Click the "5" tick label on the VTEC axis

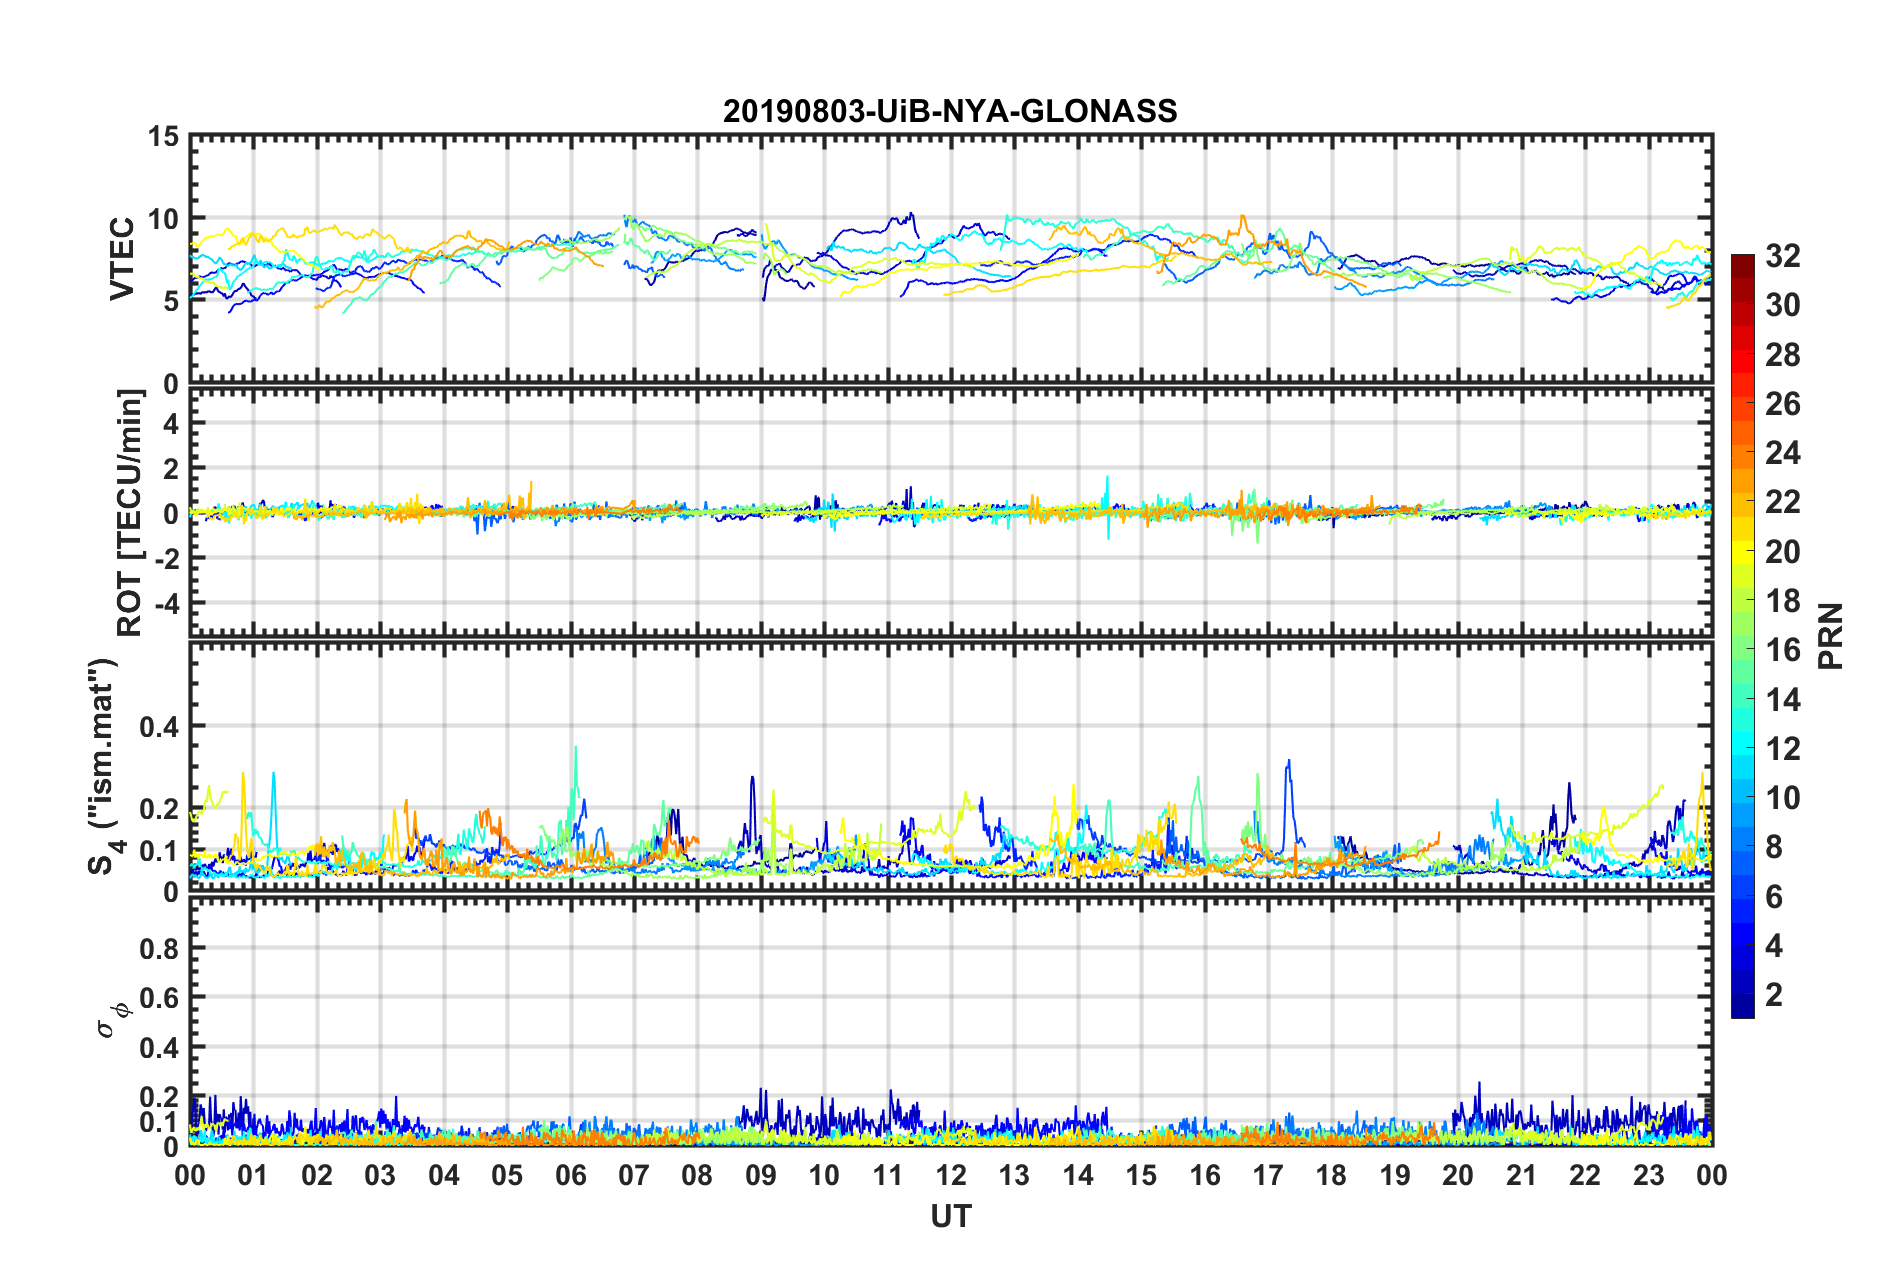pos(171,301)
